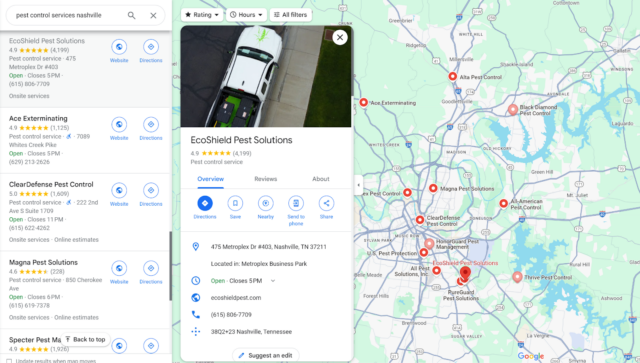Switch to the Reviews tab
This screenshot has height=363, width=640.
click(x=266, y=179)
